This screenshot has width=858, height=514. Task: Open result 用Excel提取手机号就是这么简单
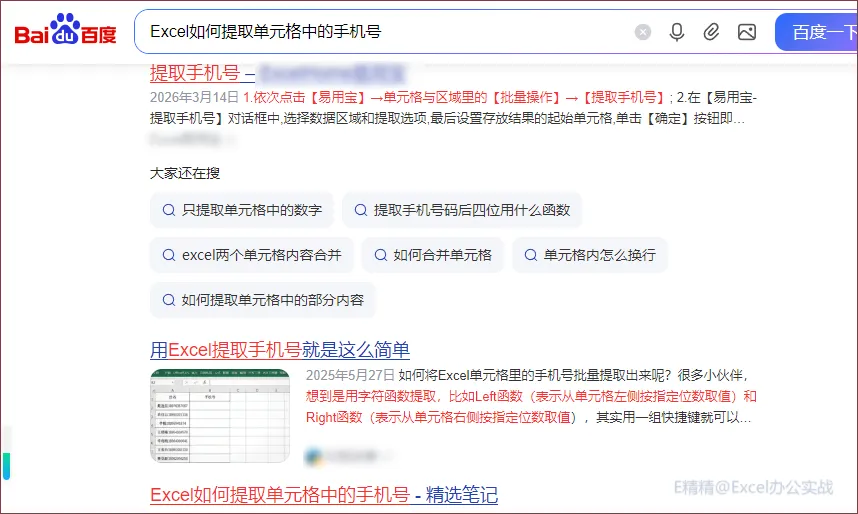click(280, 350)
